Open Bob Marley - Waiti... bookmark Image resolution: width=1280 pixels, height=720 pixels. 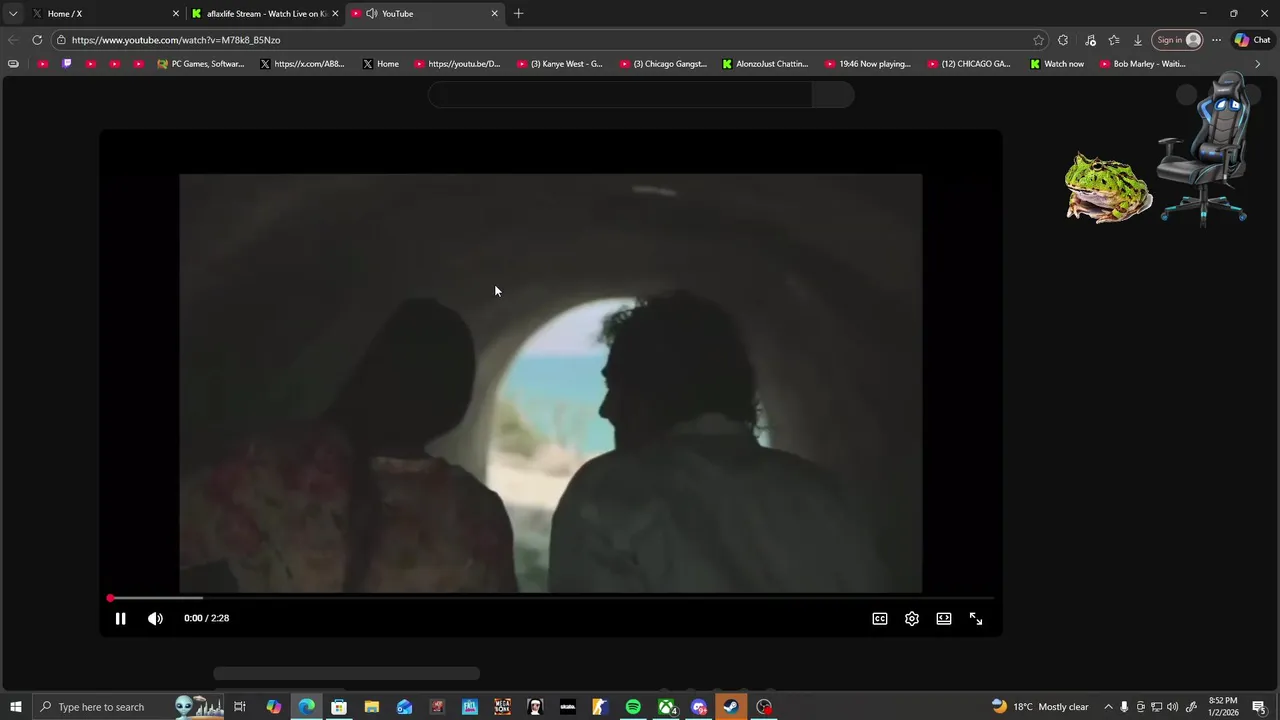click(1143, 64)
